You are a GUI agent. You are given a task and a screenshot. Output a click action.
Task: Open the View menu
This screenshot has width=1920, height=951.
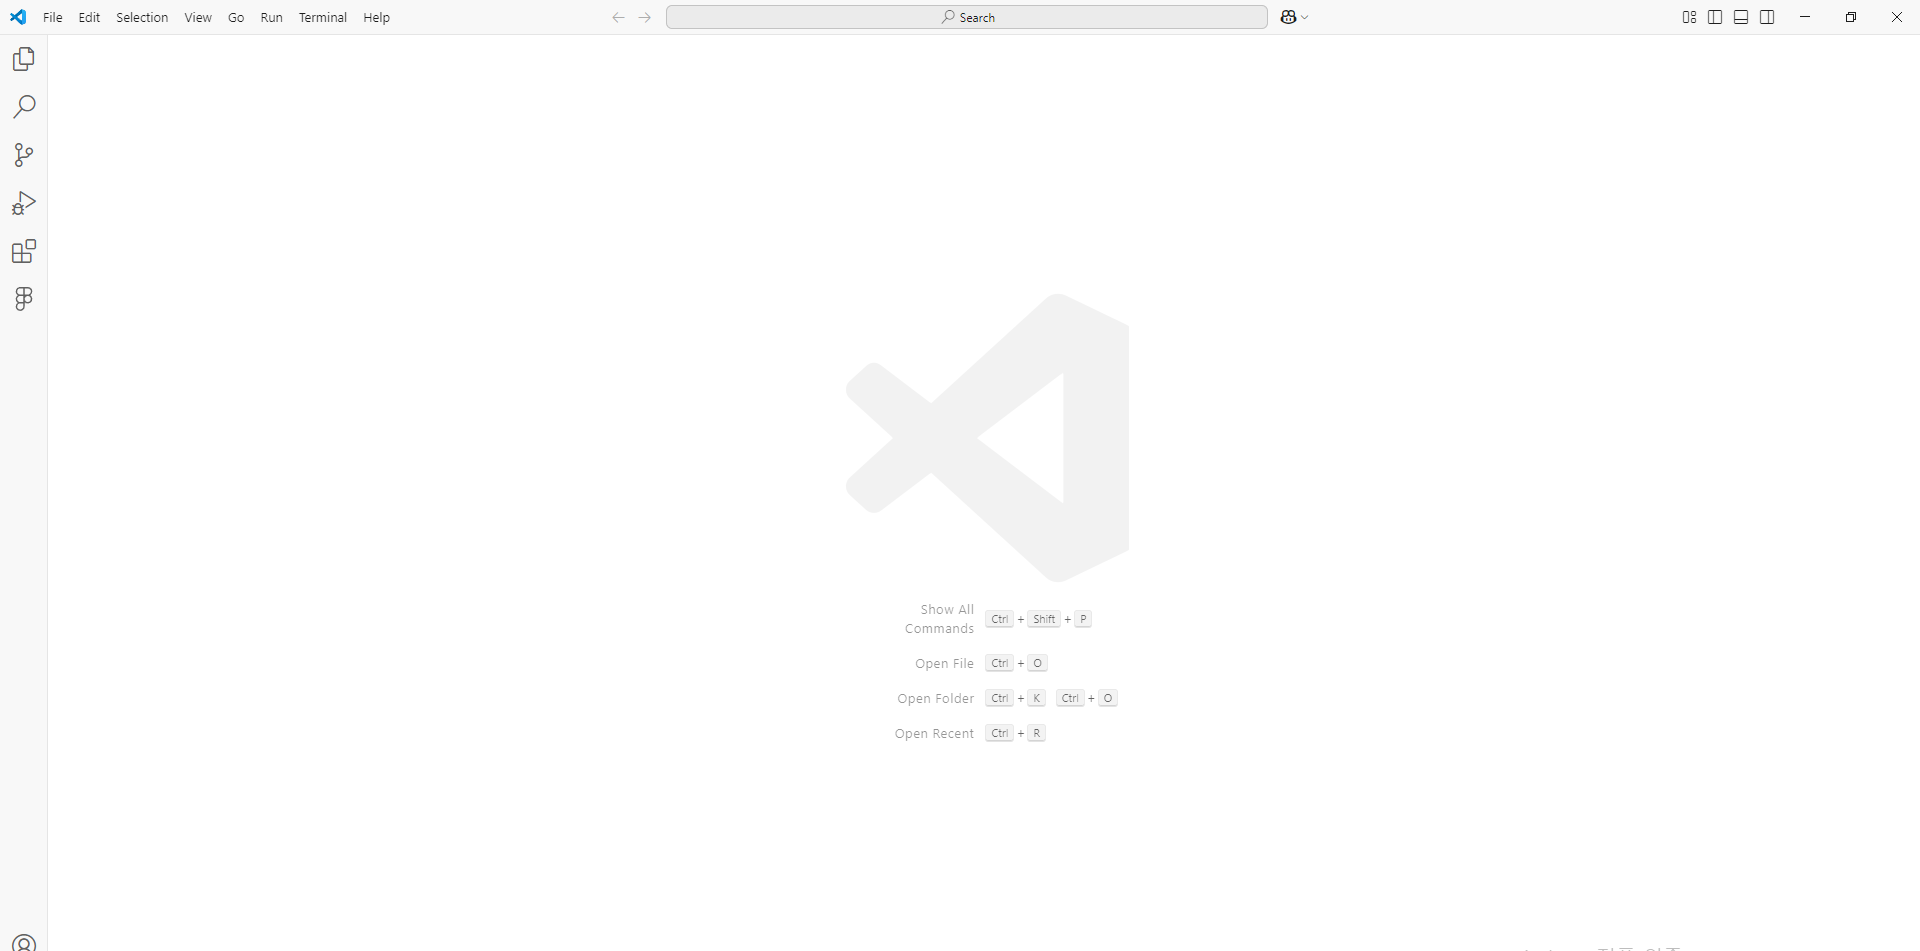[198, 17]
